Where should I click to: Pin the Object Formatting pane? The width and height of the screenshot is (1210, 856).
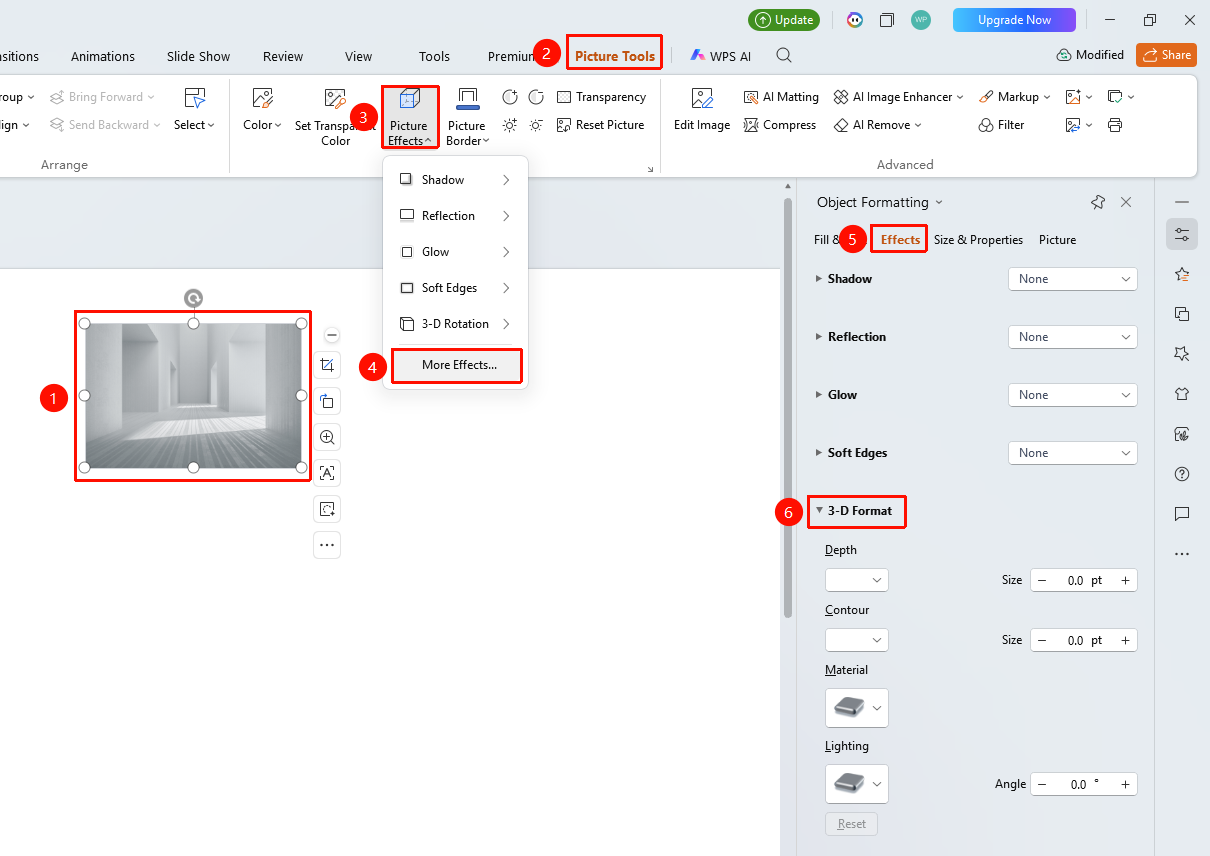tap(1098, 202)
